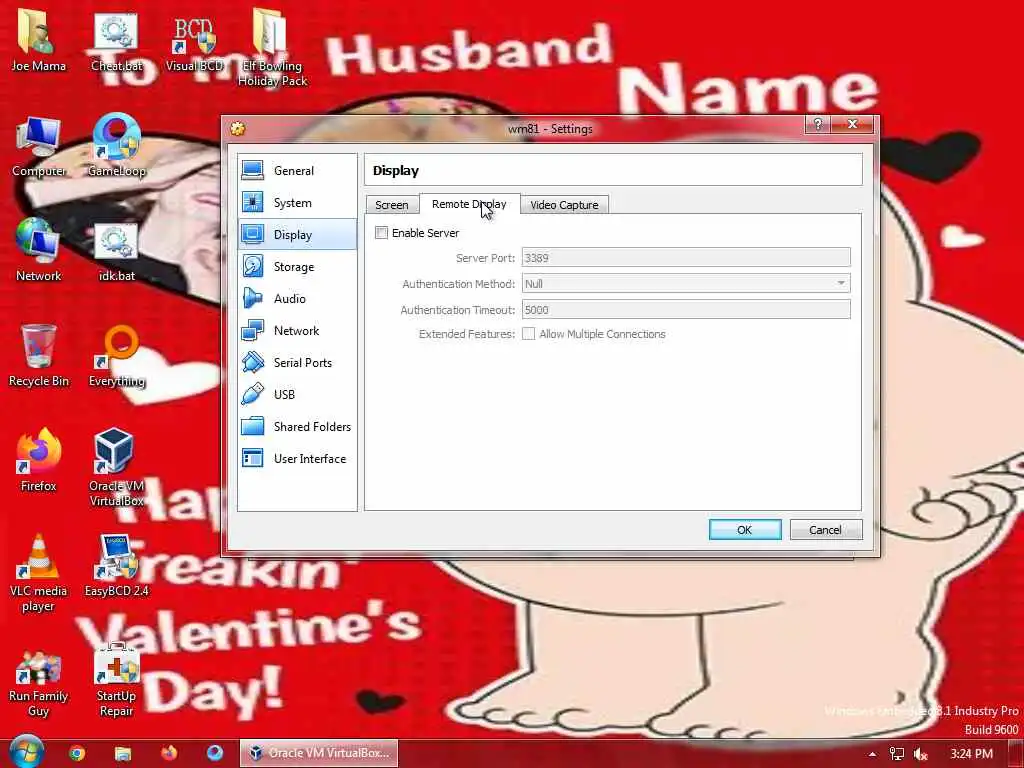Select the idk.bat desktop file
This screenshot has width=1024, height=768.
[116, 251]
